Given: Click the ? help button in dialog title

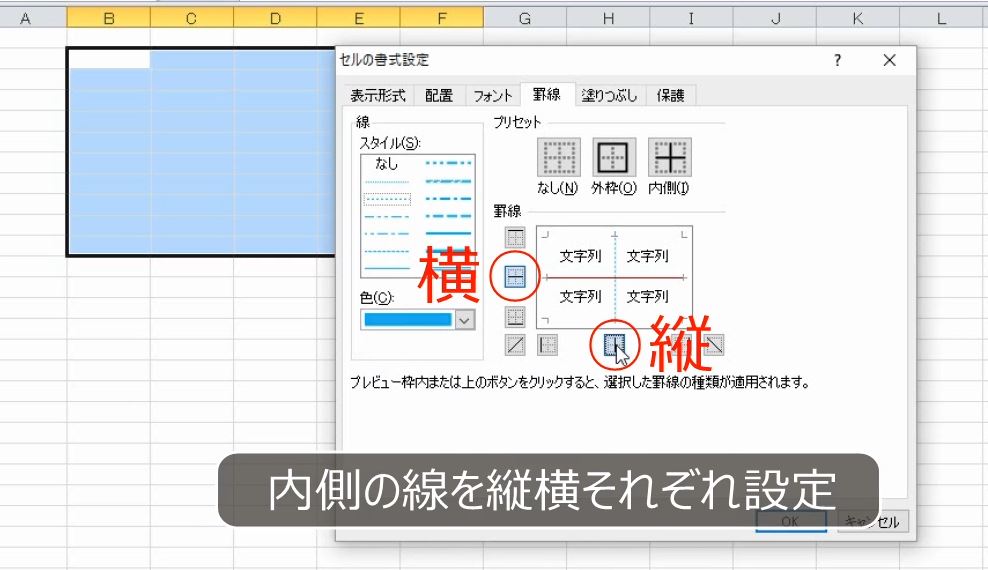Looking at the screenshot, I should click(x=837, y=60).
